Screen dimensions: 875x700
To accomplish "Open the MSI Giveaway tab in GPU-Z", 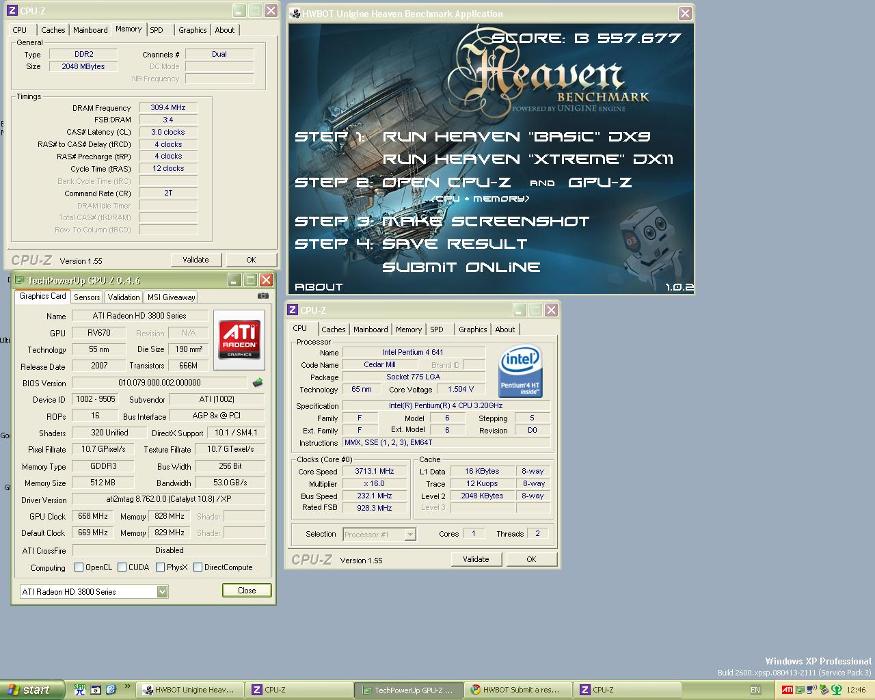I will pos(171,297).
